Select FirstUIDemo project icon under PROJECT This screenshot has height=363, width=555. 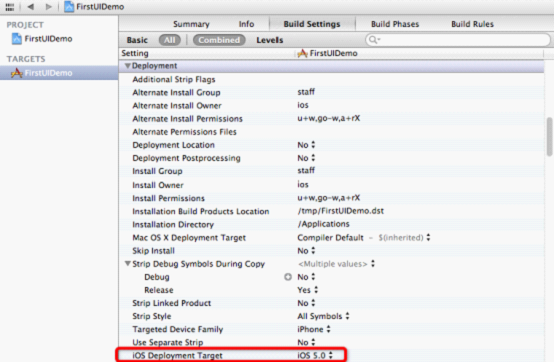tap(17, 39)
